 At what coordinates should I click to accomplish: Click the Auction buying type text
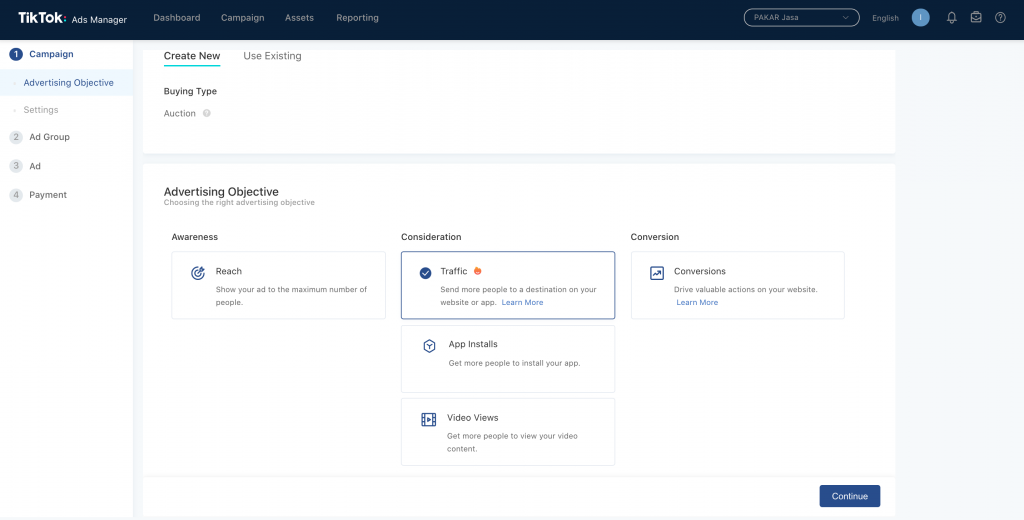point(180,113)
